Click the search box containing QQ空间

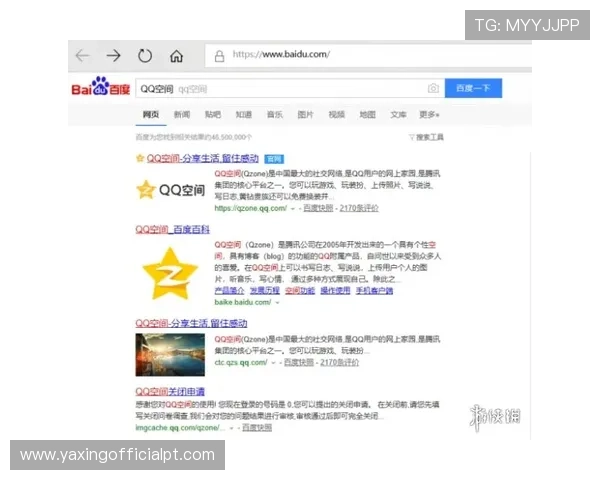(x=290, y=88)
